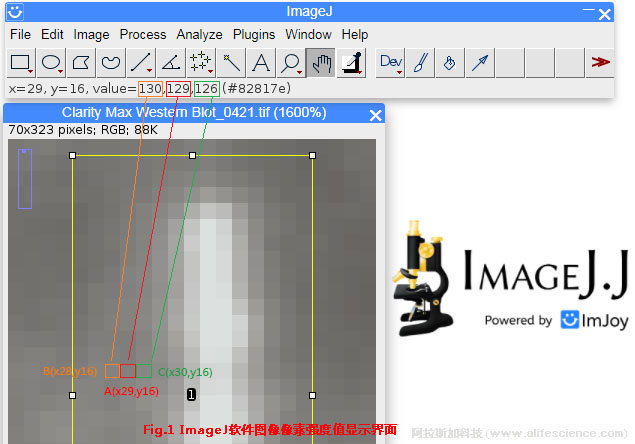Select the Magnifying glass tool
This screenshot has width=635, height=444.
[291, 63]
